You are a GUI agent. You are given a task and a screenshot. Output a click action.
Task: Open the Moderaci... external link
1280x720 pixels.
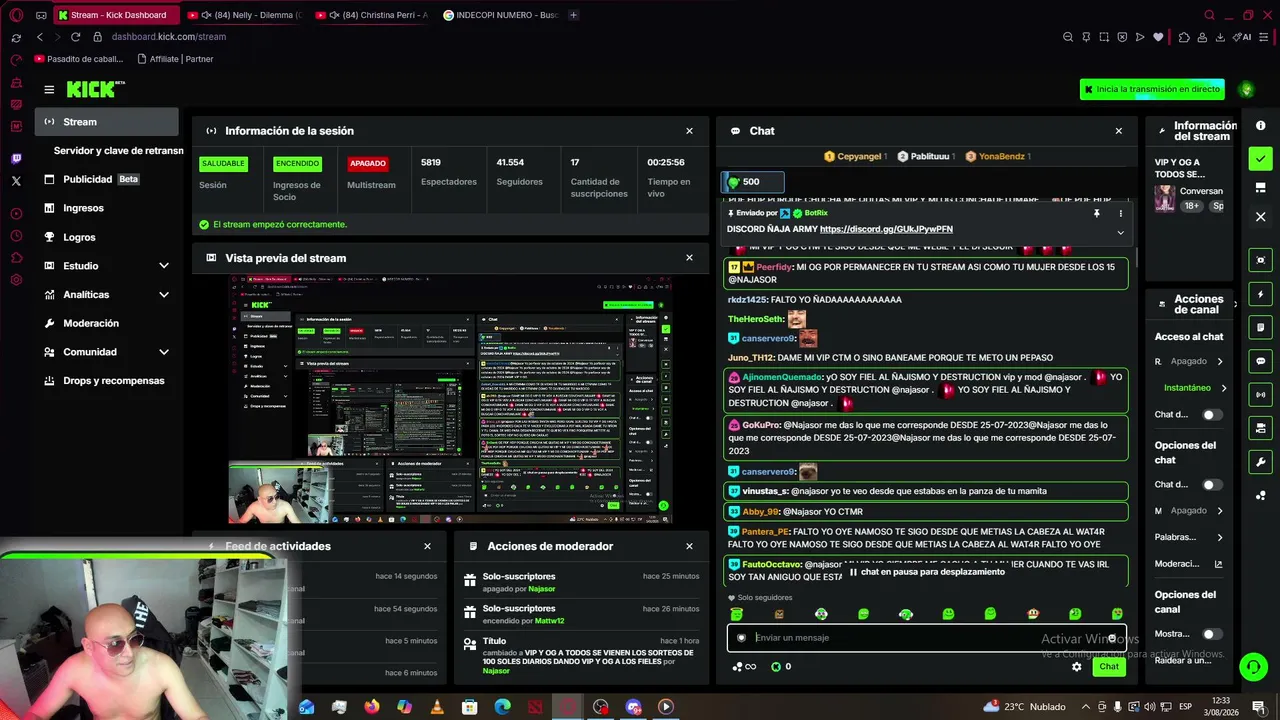pyautogui.click(x=1218, y=564)
